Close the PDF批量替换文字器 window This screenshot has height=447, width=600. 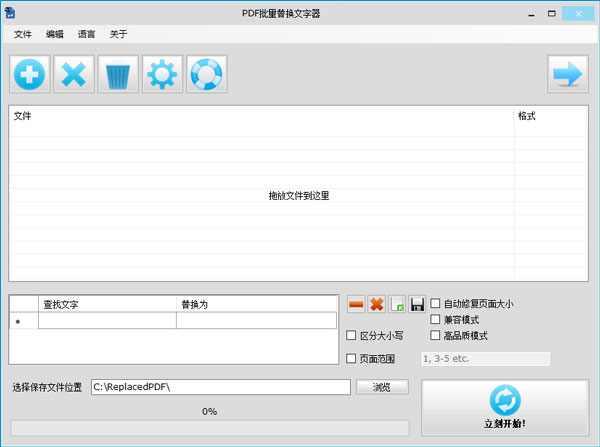point(578,14)
